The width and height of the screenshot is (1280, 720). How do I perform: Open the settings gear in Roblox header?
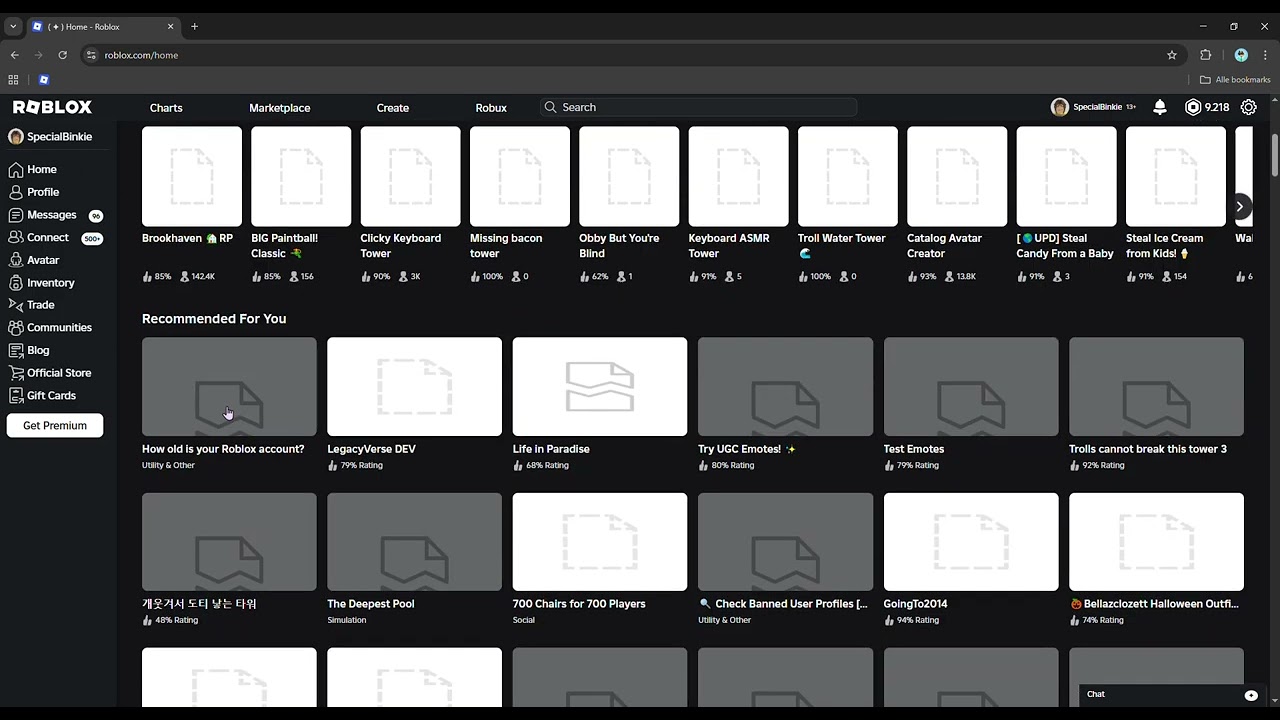[x=1249, y=107]
